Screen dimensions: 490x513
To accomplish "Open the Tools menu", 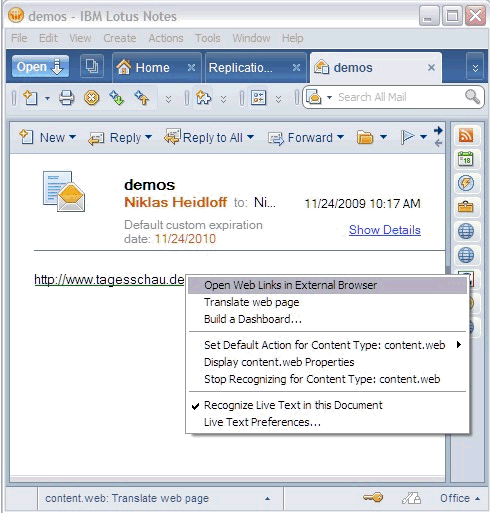I will [x=208, y=38].
